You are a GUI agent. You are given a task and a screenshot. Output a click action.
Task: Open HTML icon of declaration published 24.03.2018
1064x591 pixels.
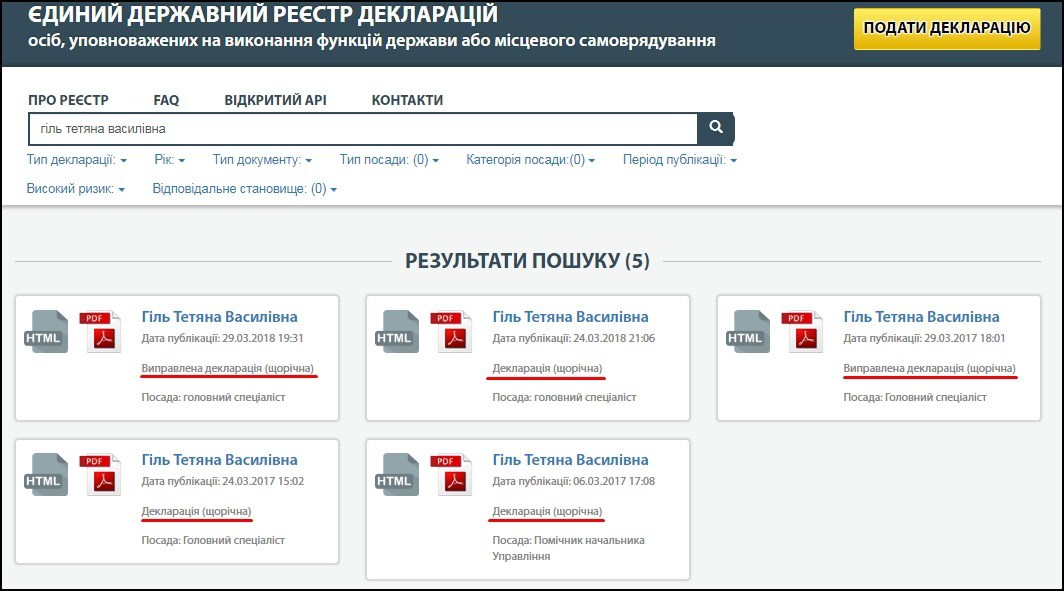tap(396, 332)
